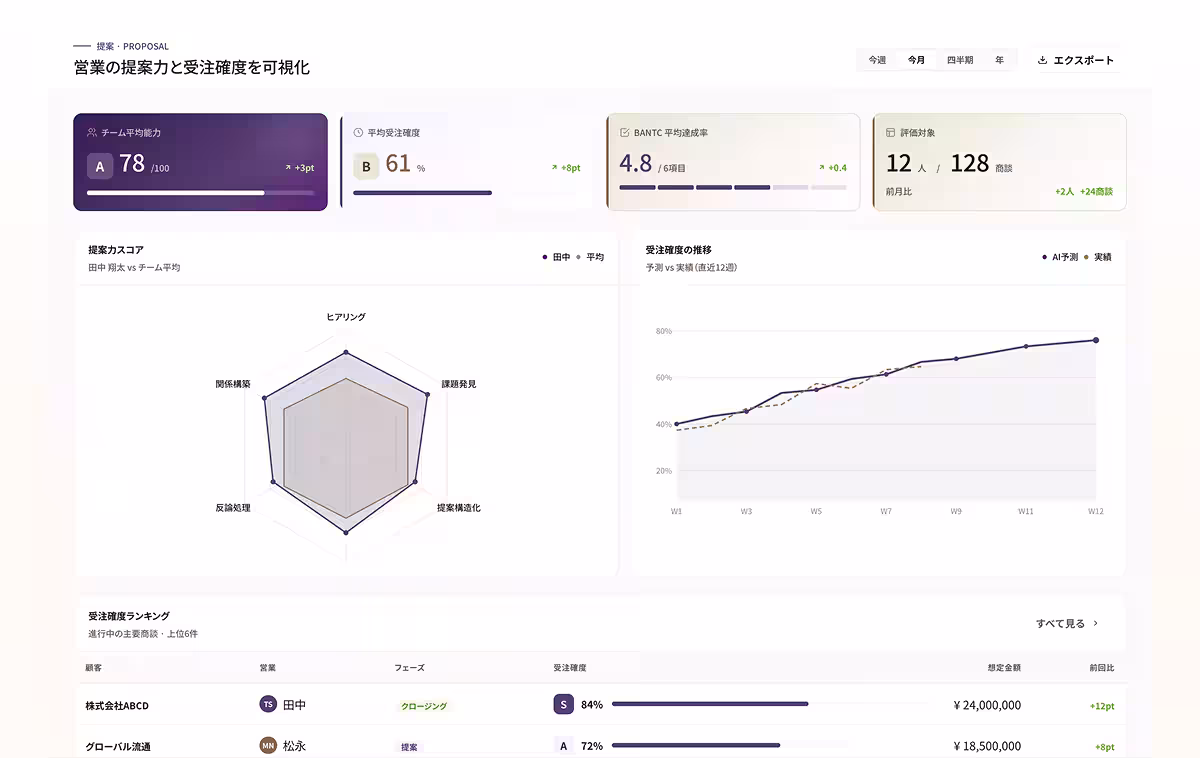
Task: Click the ヒアリング radar axis label
Action: (346, 317)
